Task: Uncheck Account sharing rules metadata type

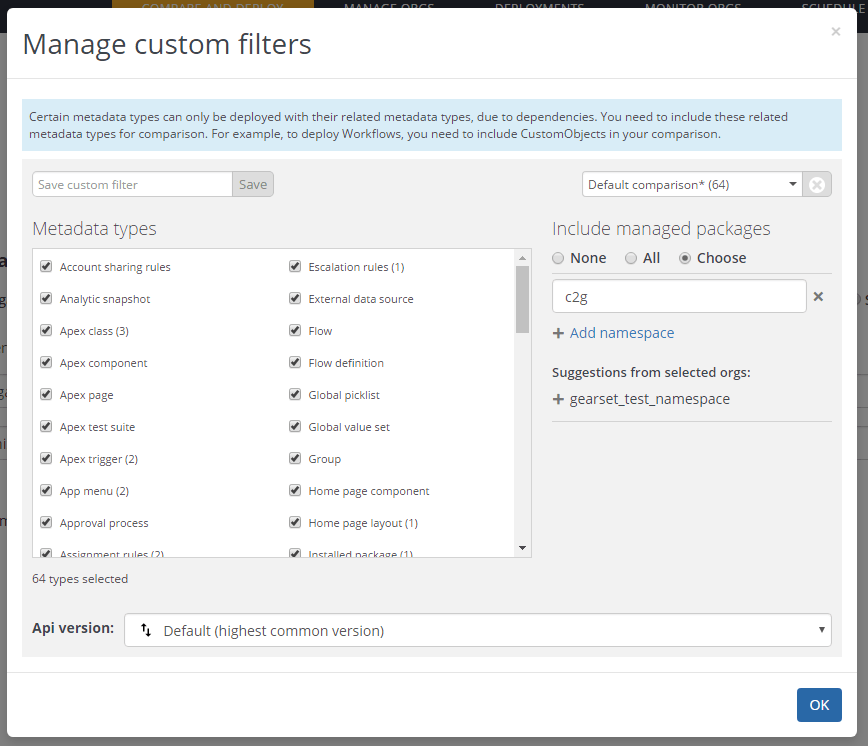Action: point(46,267)
